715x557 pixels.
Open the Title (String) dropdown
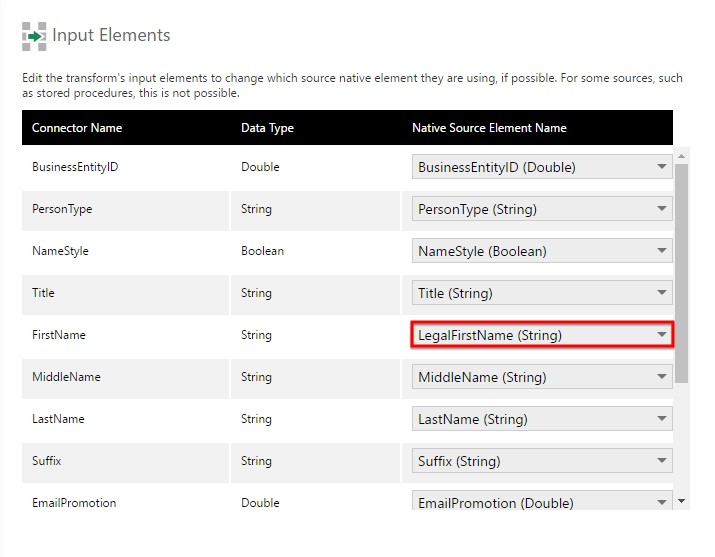541,293
